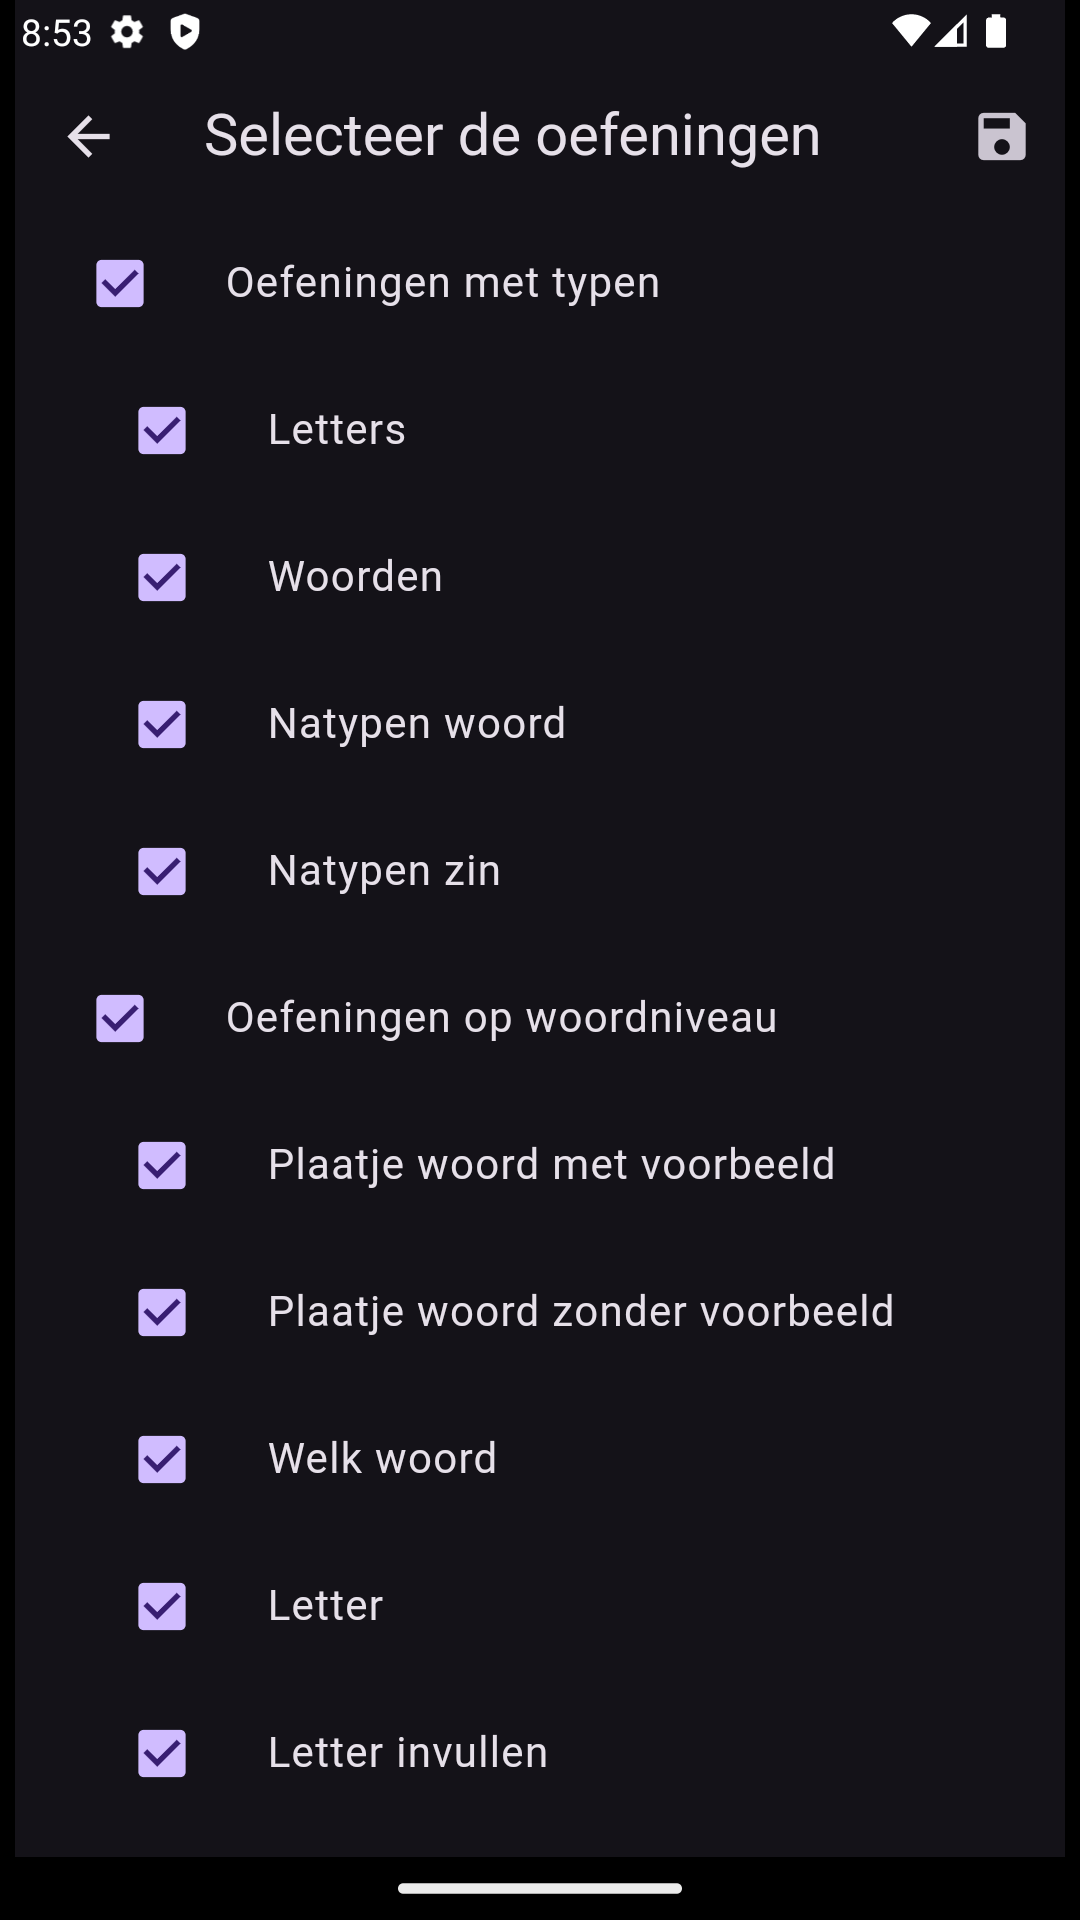Navigate back with the arrow icon
This screenshot has width=1080, height=1920.
(x=88, y=137)
